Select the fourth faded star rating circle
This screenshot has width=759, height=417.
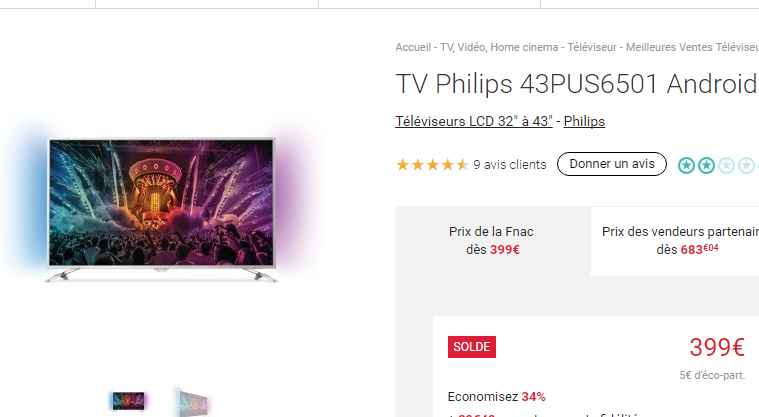pos(746,165)
